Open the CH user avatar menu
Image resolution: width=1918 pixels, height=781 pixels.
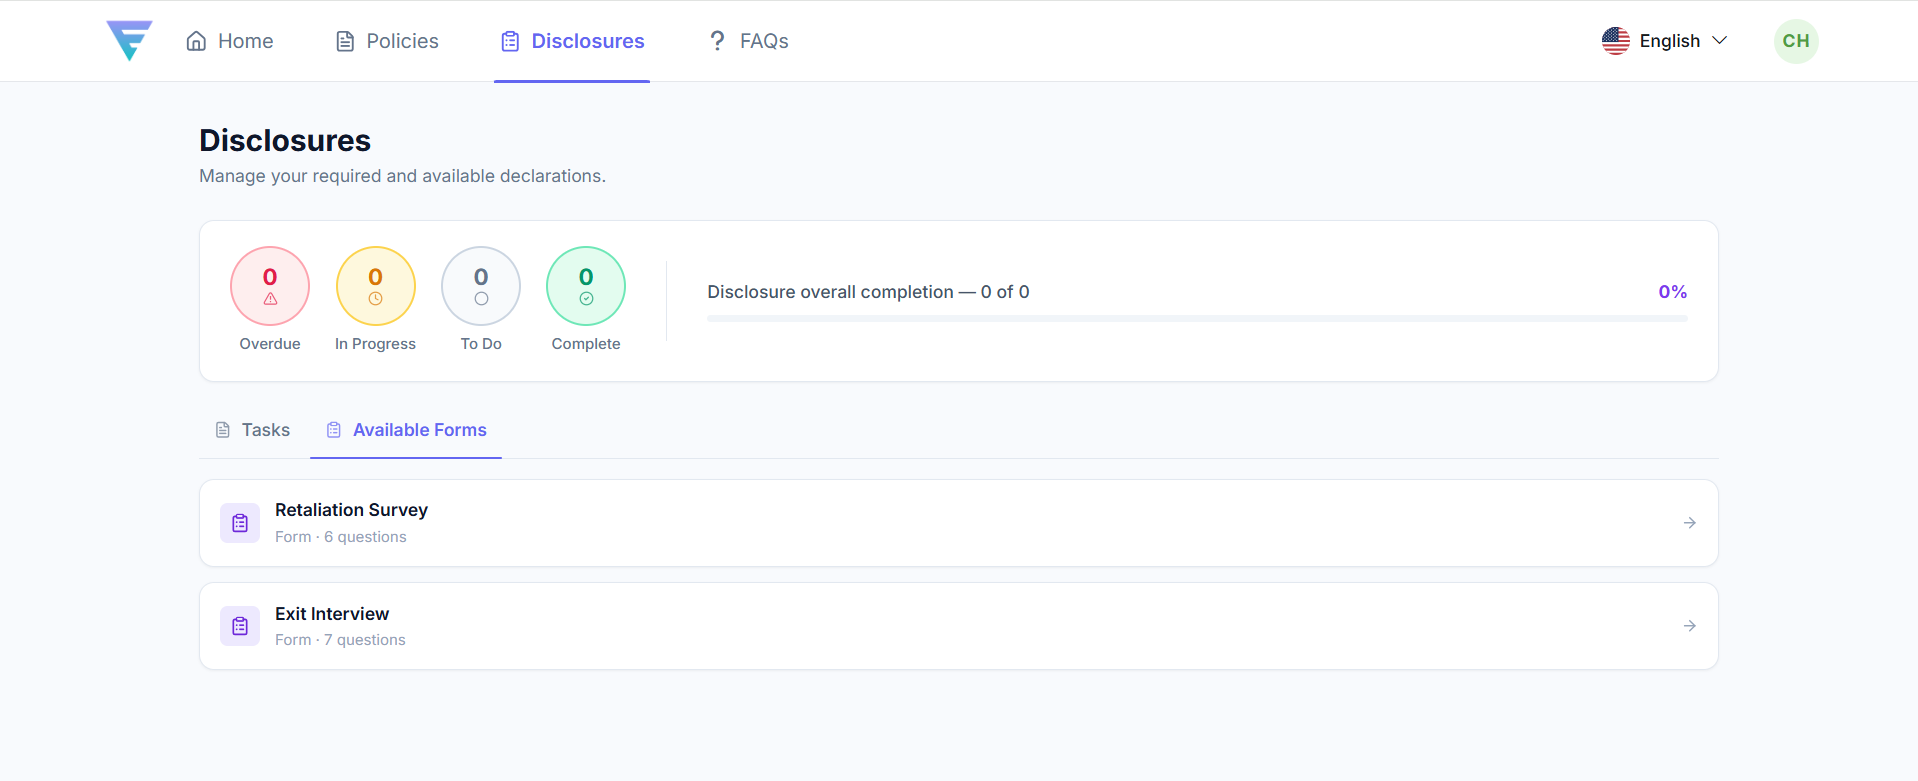pyautogui.click(x=1796, y=41)
